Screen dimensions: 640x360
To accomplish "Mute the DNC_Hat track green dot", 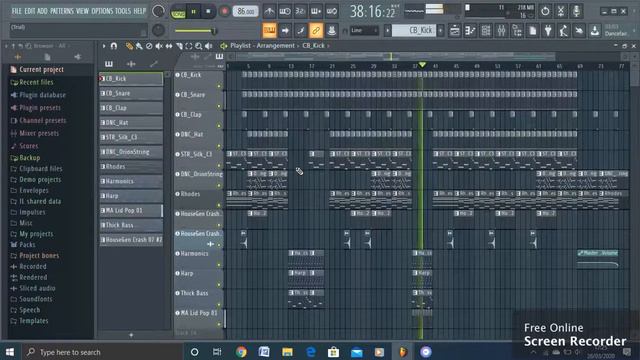I will (219, 146).
